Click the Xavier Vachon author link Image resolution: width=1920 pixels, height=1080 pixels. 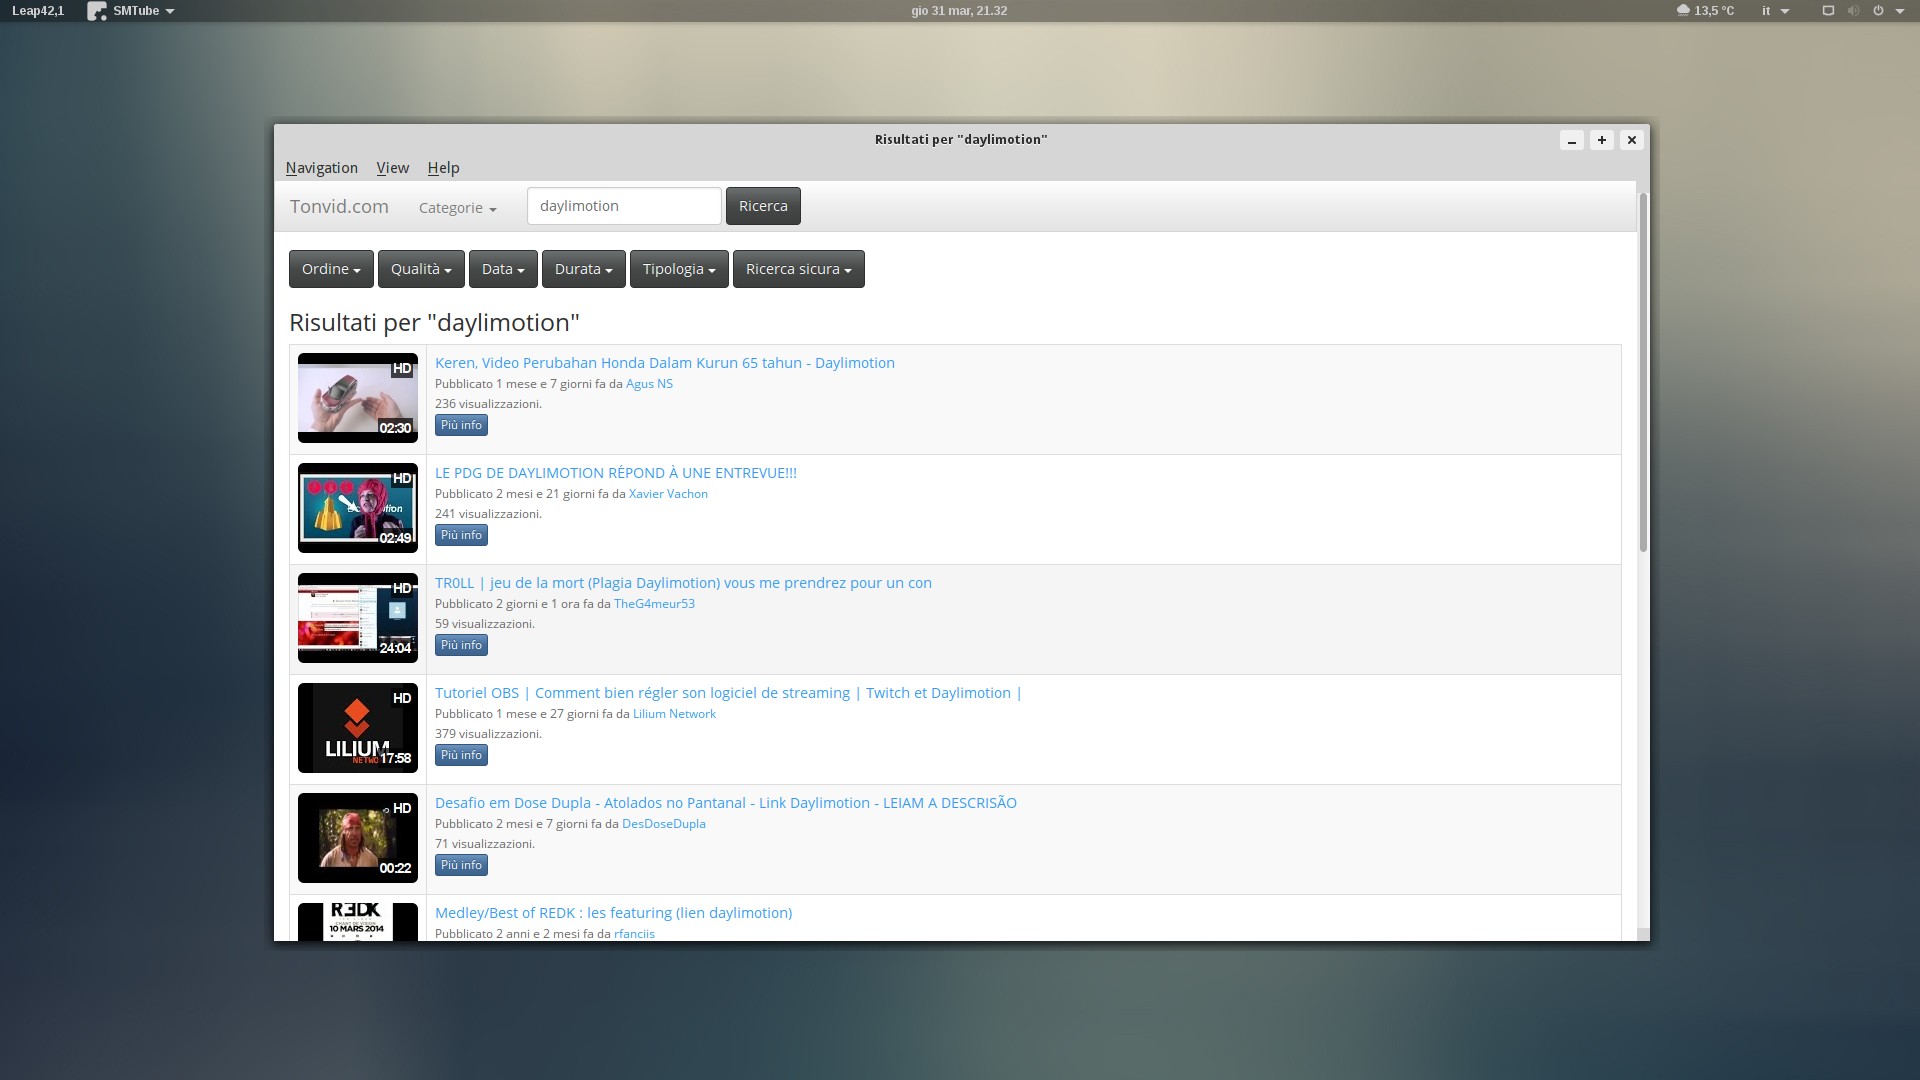[668, 494]
